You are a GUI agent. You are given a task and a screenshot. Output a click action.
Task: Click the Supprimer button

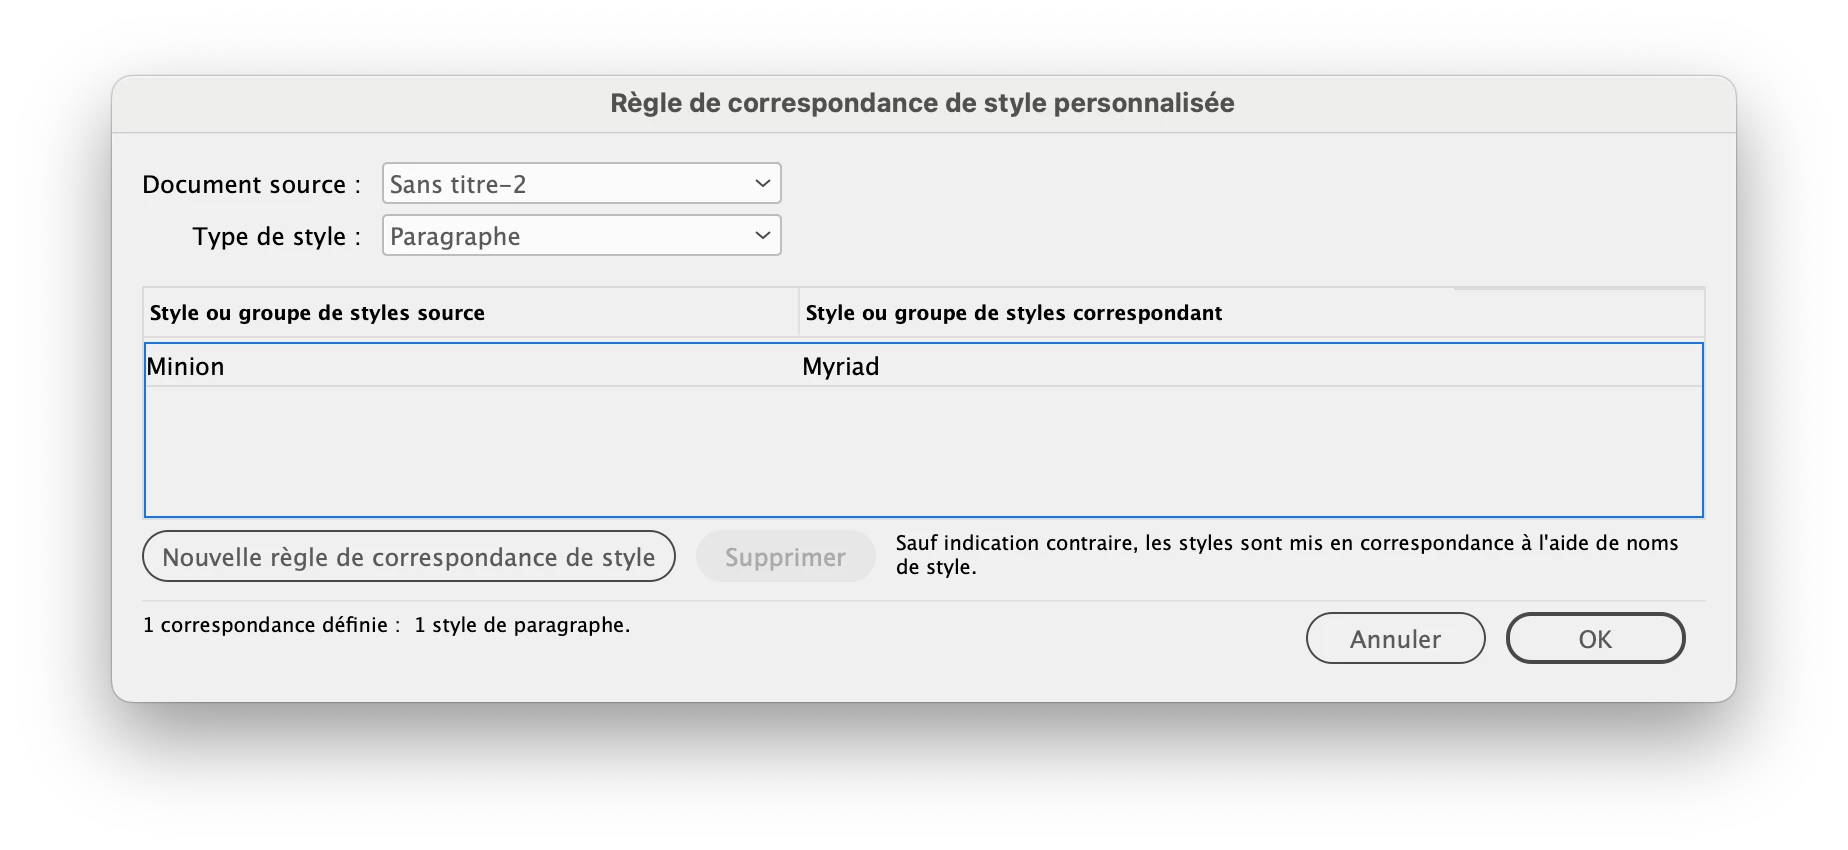[785, 557]
